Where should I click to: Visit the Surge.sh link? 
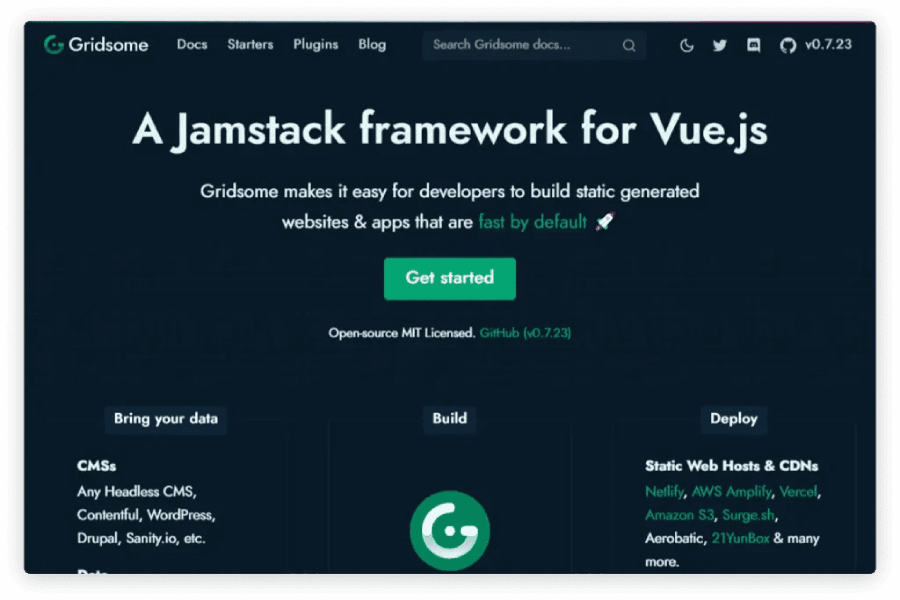pyautogui.click(x=748, y=516)
